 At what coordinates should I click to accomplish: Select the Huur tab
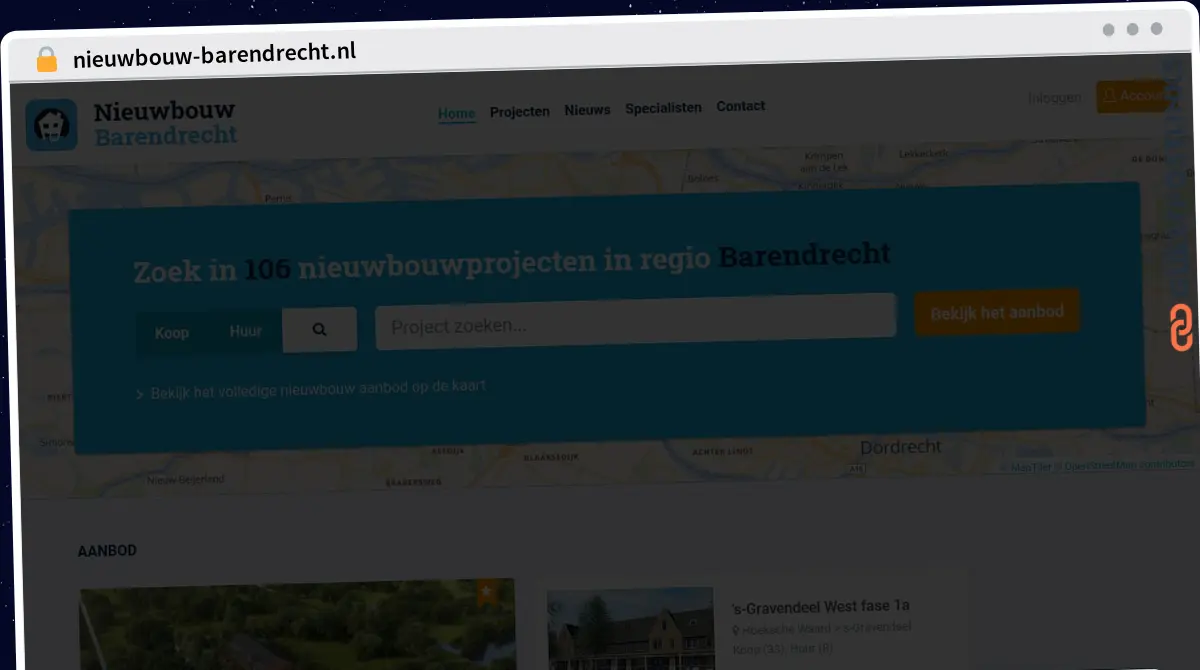(x=245, y=331)
